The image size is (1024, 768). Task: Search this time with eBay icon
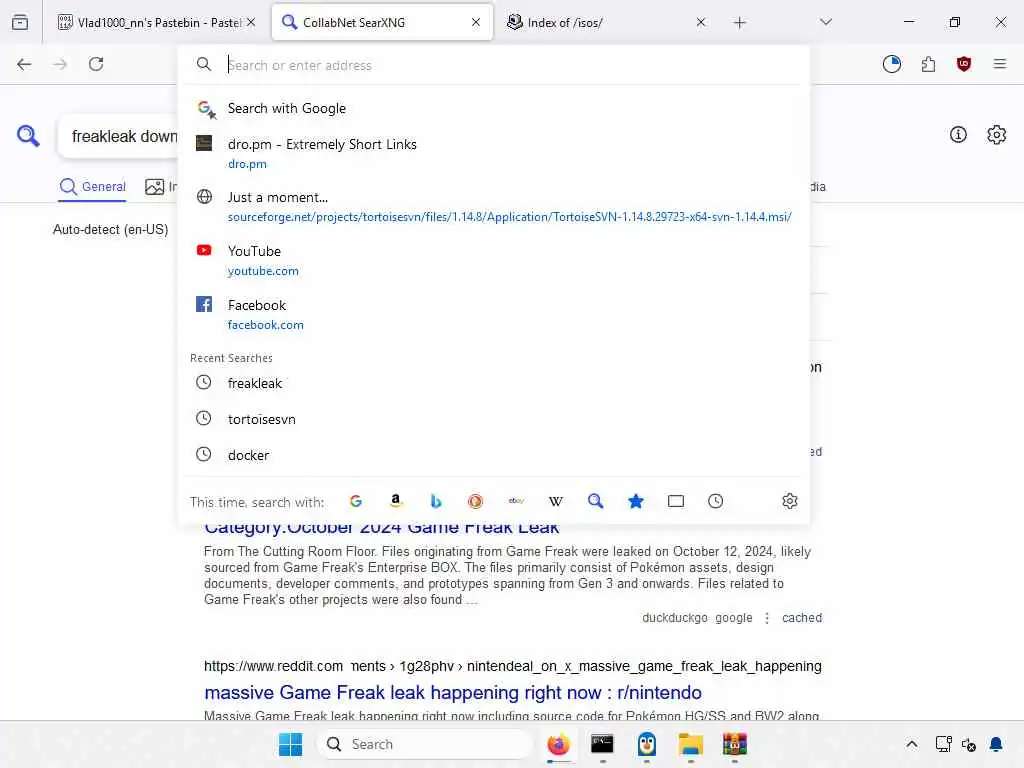[x=516, y=502]
